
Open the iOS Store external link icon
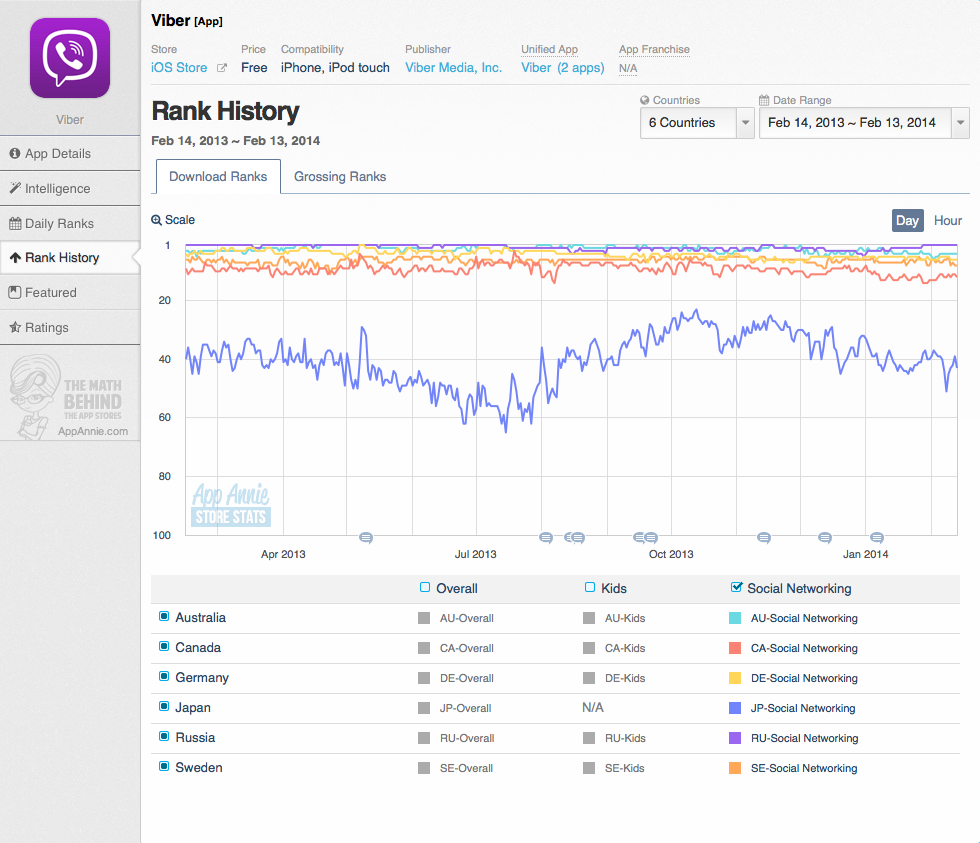click(x=222, y=67)
